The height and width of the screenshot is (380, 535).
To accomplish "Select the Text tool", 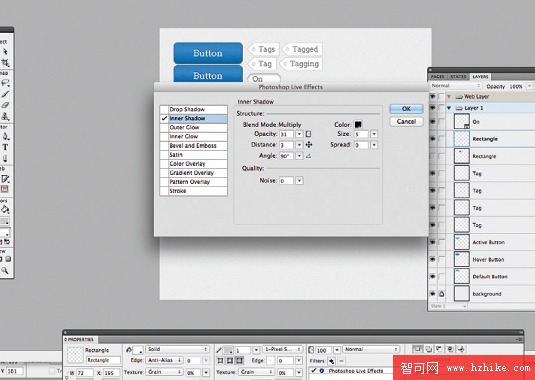I will click(x=5, y=147).
